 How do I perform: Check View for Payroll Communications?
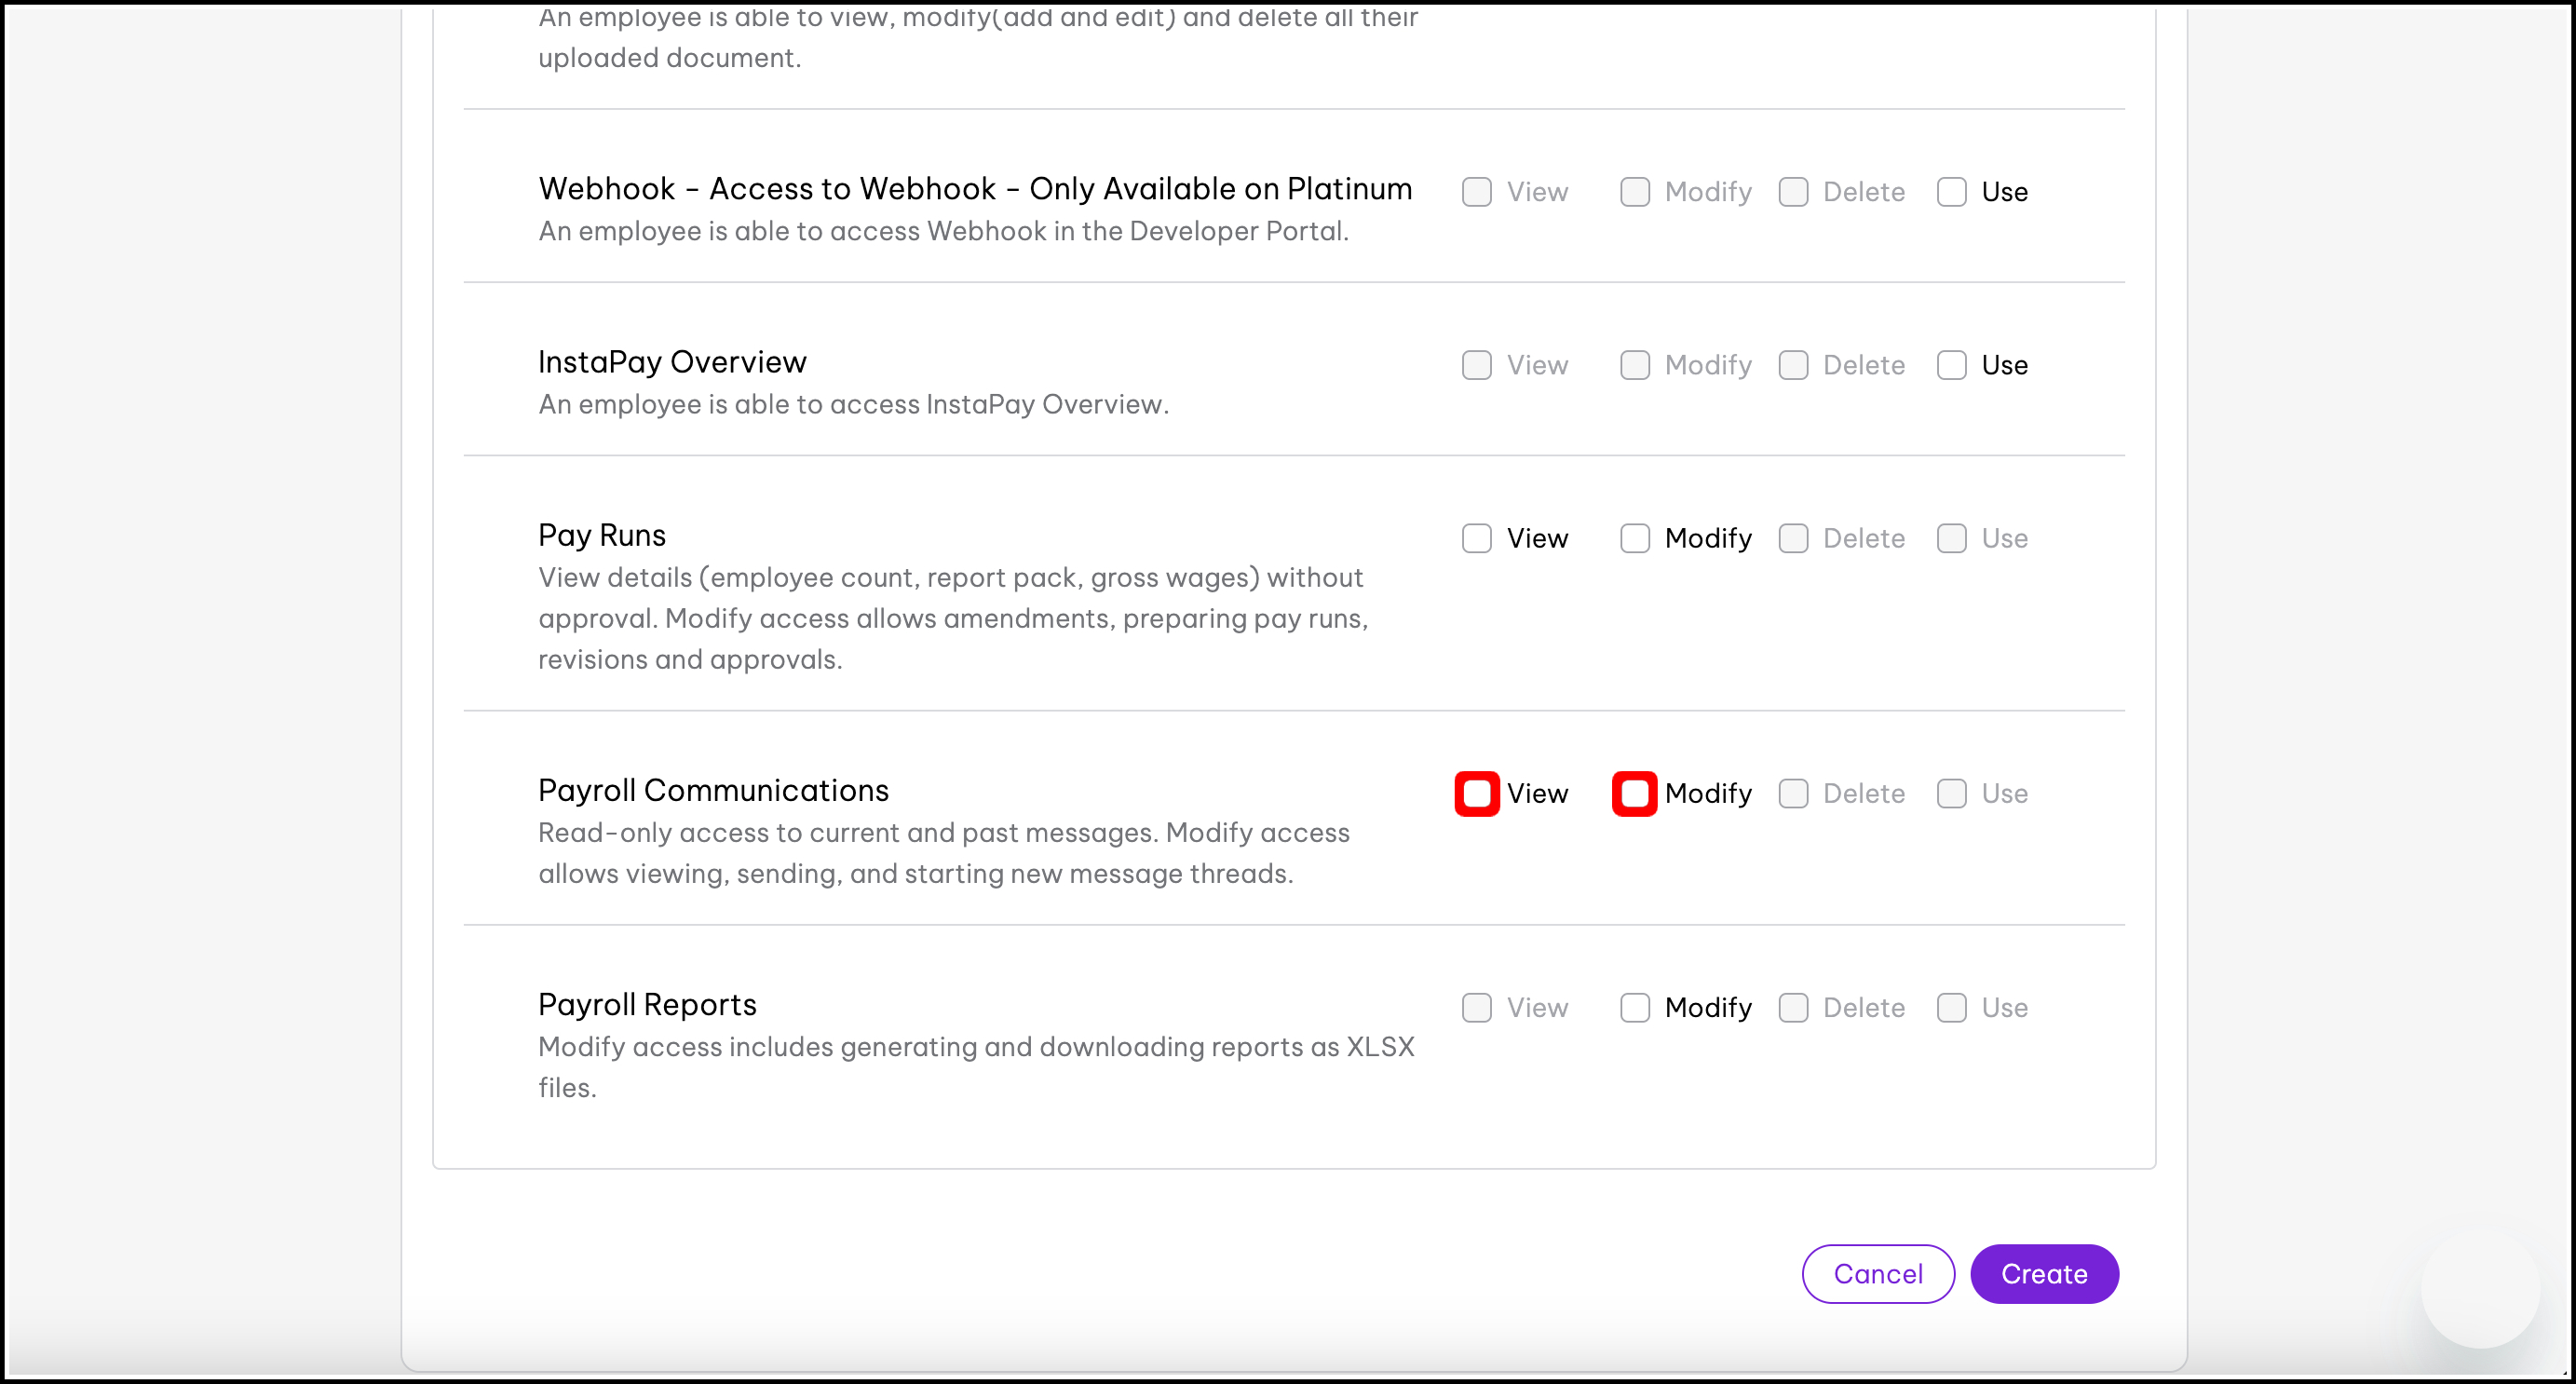pyautogui.click(x=1476, y=794)
